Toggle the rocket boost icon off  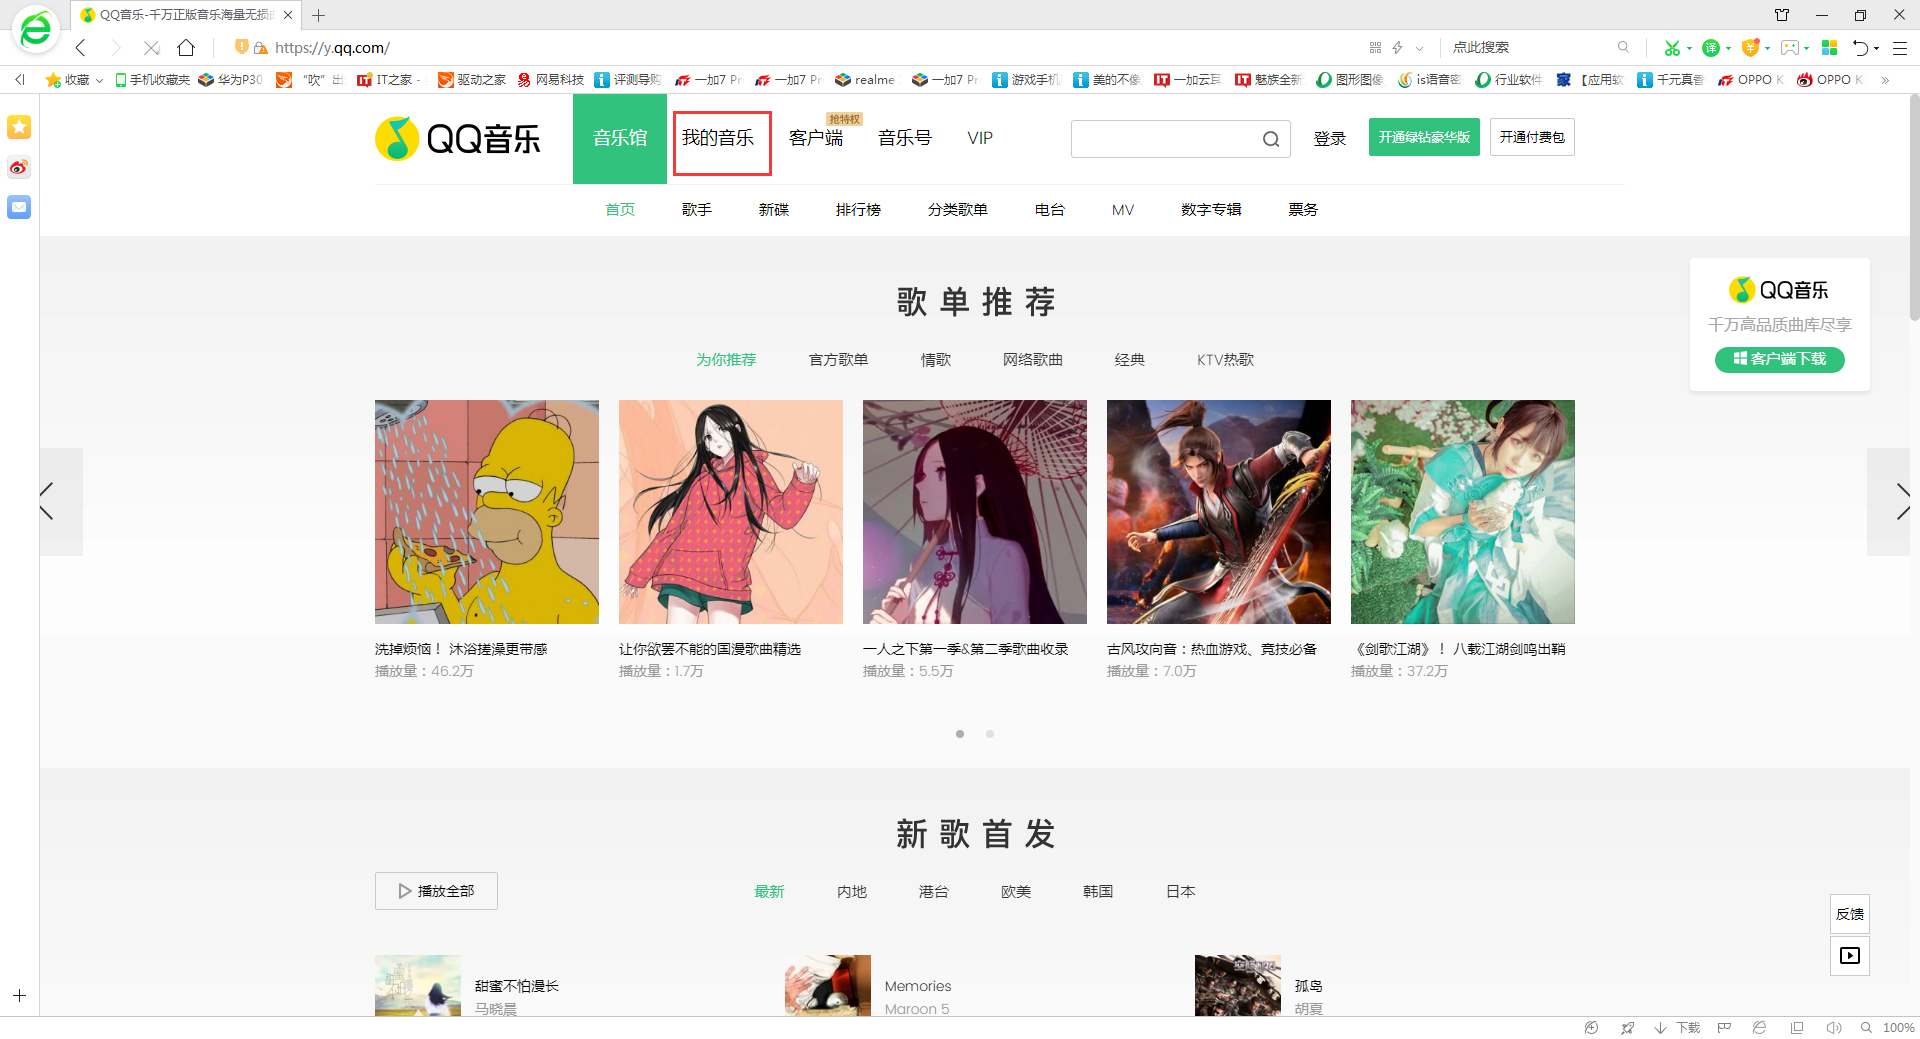click(1628, 1027)
